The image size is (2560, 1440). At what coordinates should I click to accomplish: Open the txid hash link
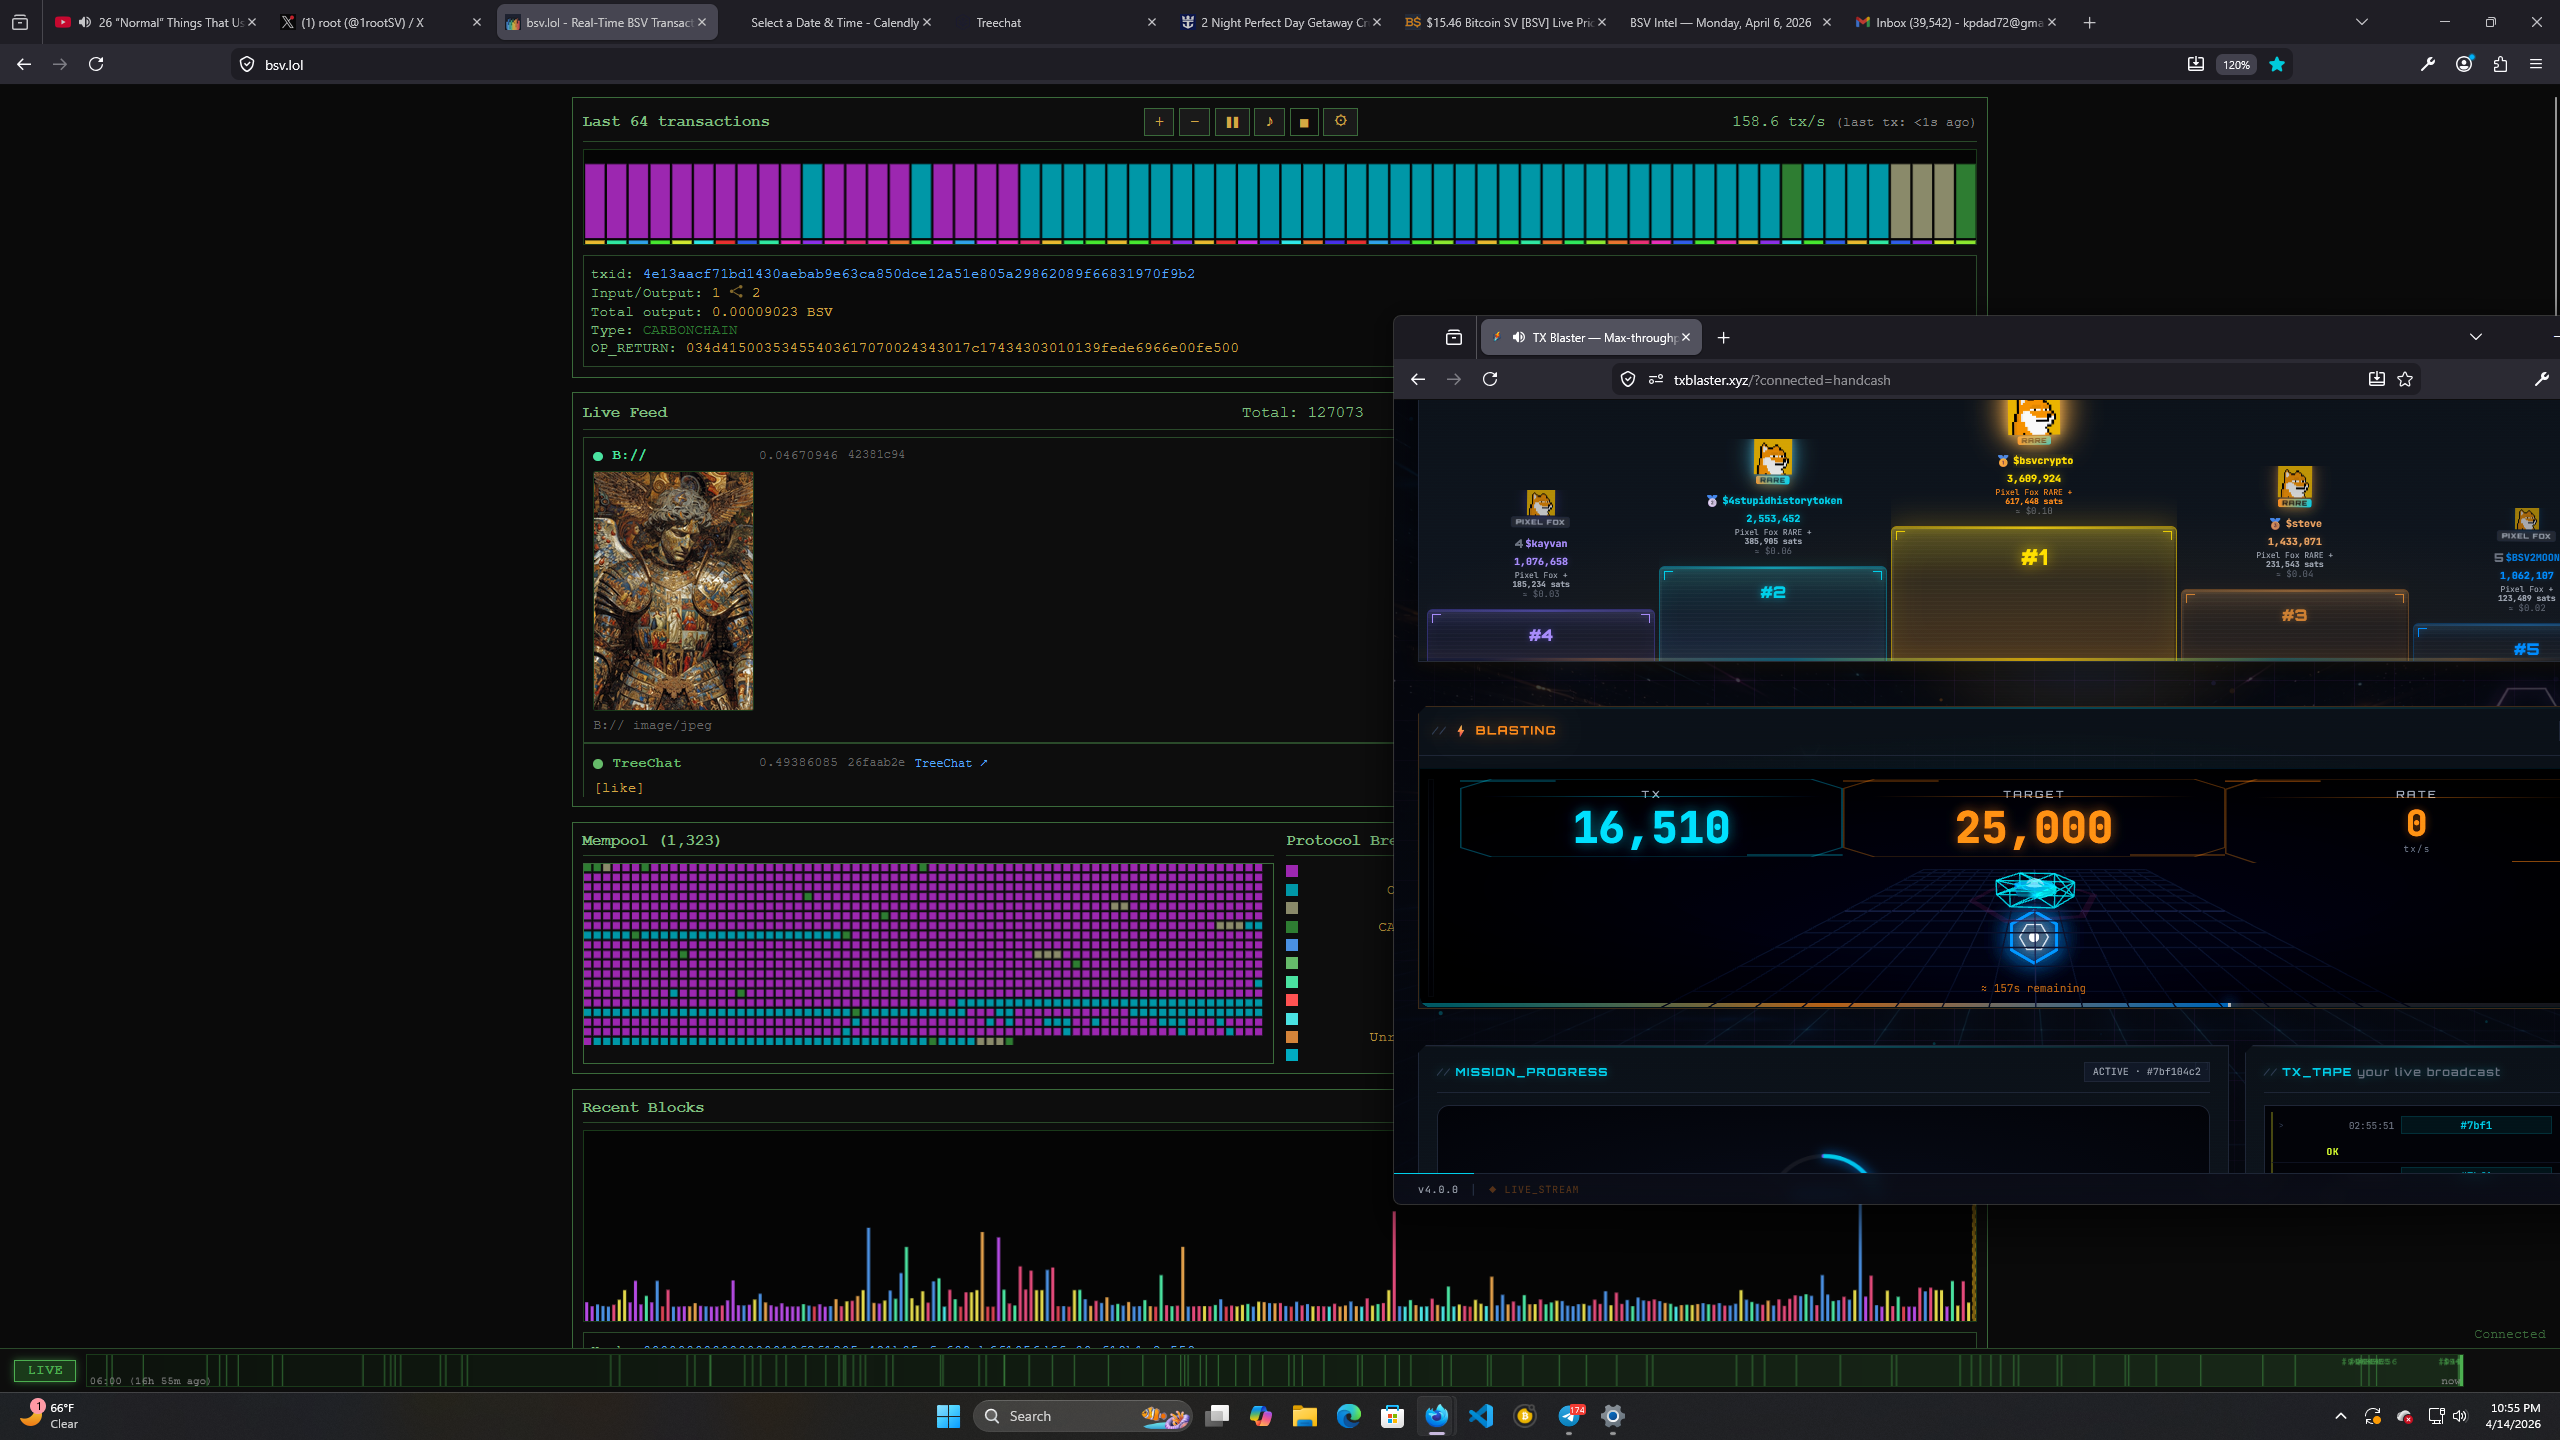pos(918,274)
